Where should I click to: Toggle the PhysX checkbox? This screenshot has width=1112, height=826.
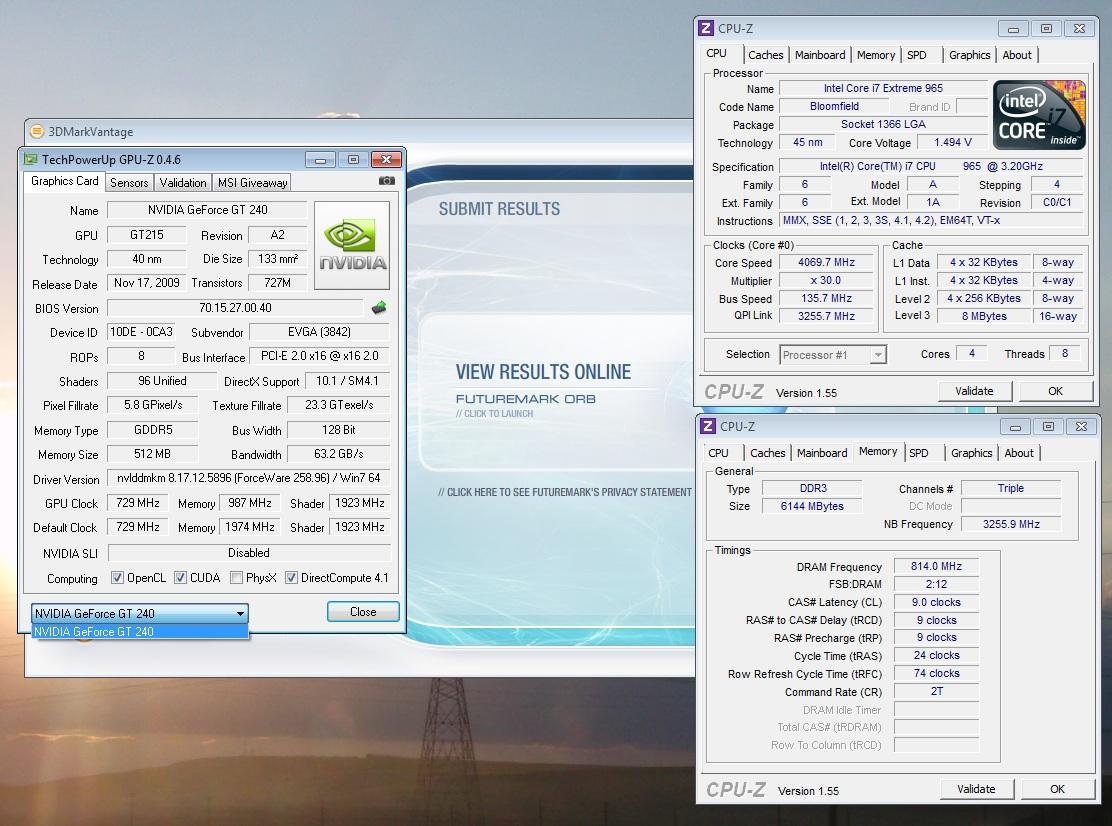pos(236,578)
